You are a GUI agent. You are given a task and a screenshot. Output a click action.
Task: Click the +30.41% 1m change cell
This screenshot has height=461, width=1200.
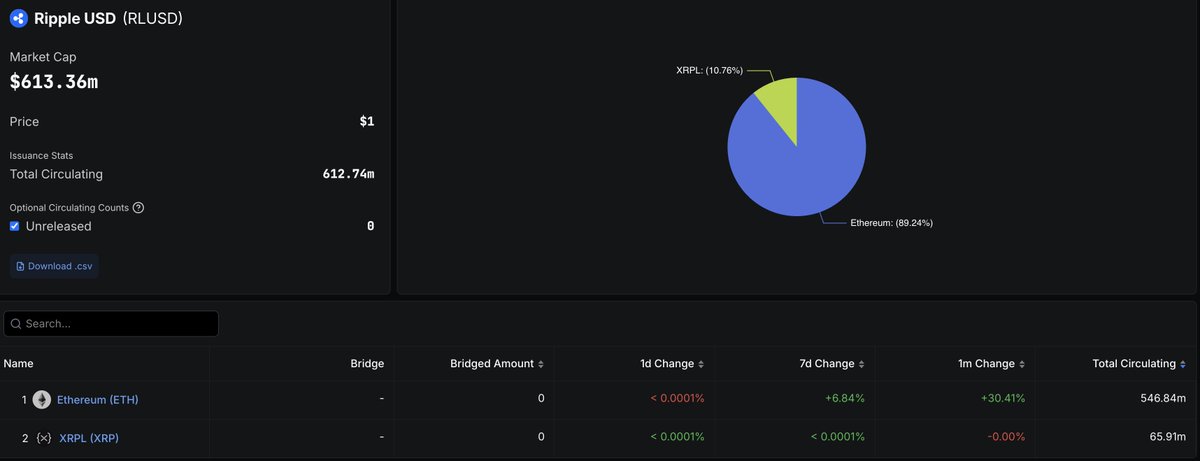[x=1002, y=399]
